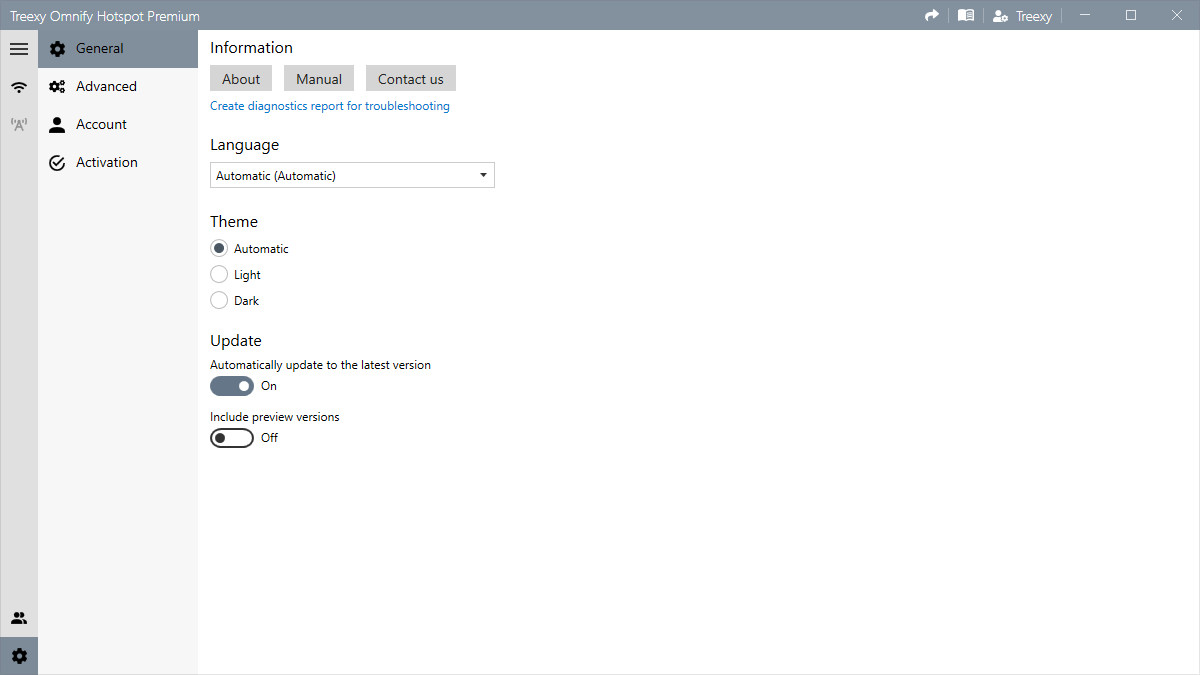The width and height of the screenshot is (1200, 675).
Task: Open the connected clients panel icon
Action: point(18,617)
